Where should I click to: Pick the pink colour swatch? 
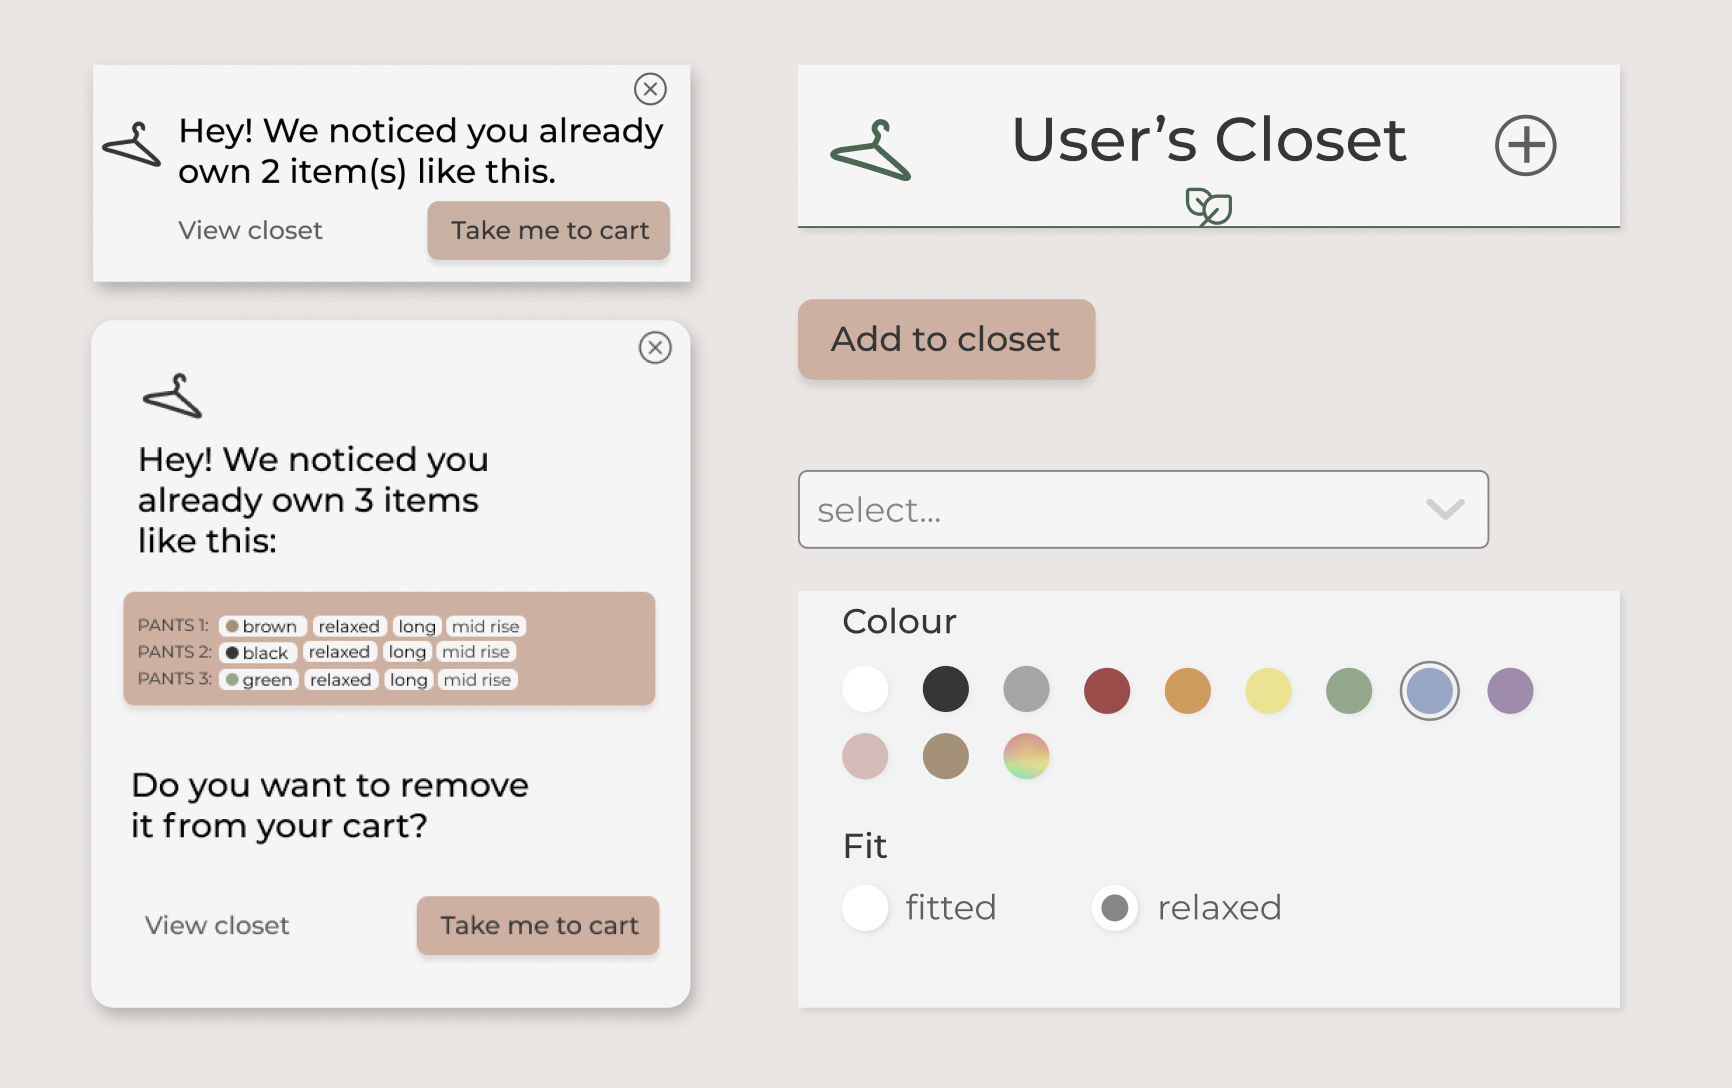(865, 756)
